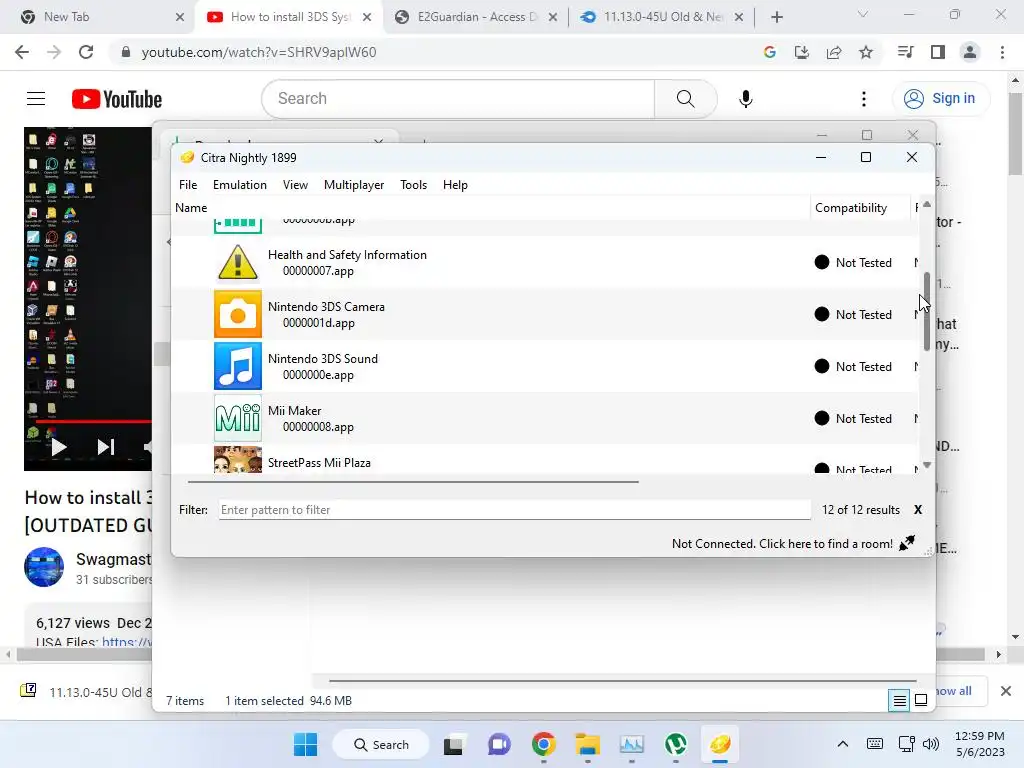Image resolution: width=1024 pixels, height=768 pixels.
Task: Click Sign in on YouTube
Action: pyautogui.click(x=940, y=99)
